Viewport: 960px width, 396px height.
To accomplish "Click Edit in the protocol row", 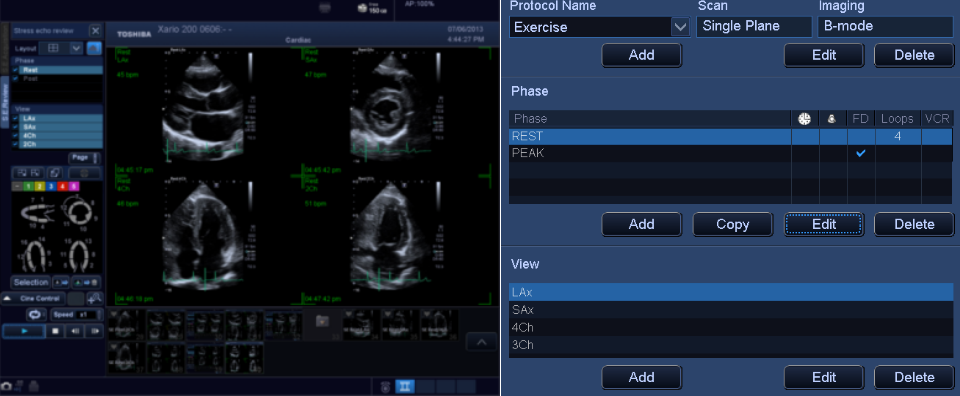I will [823, 55].
